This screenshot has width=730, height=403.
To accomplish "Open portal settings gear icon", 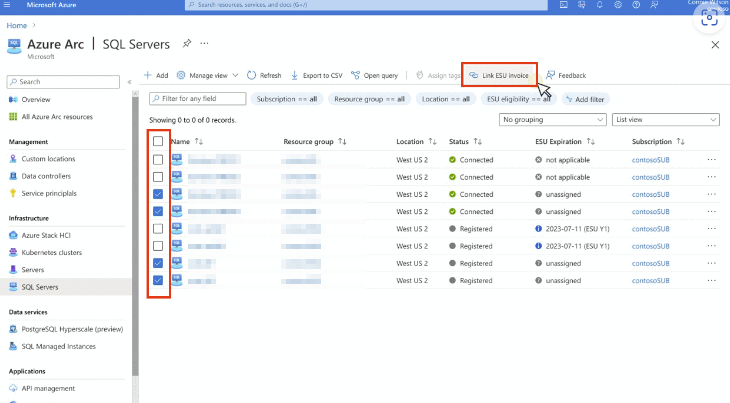I will pyautogui.click(x=618, y=5).
